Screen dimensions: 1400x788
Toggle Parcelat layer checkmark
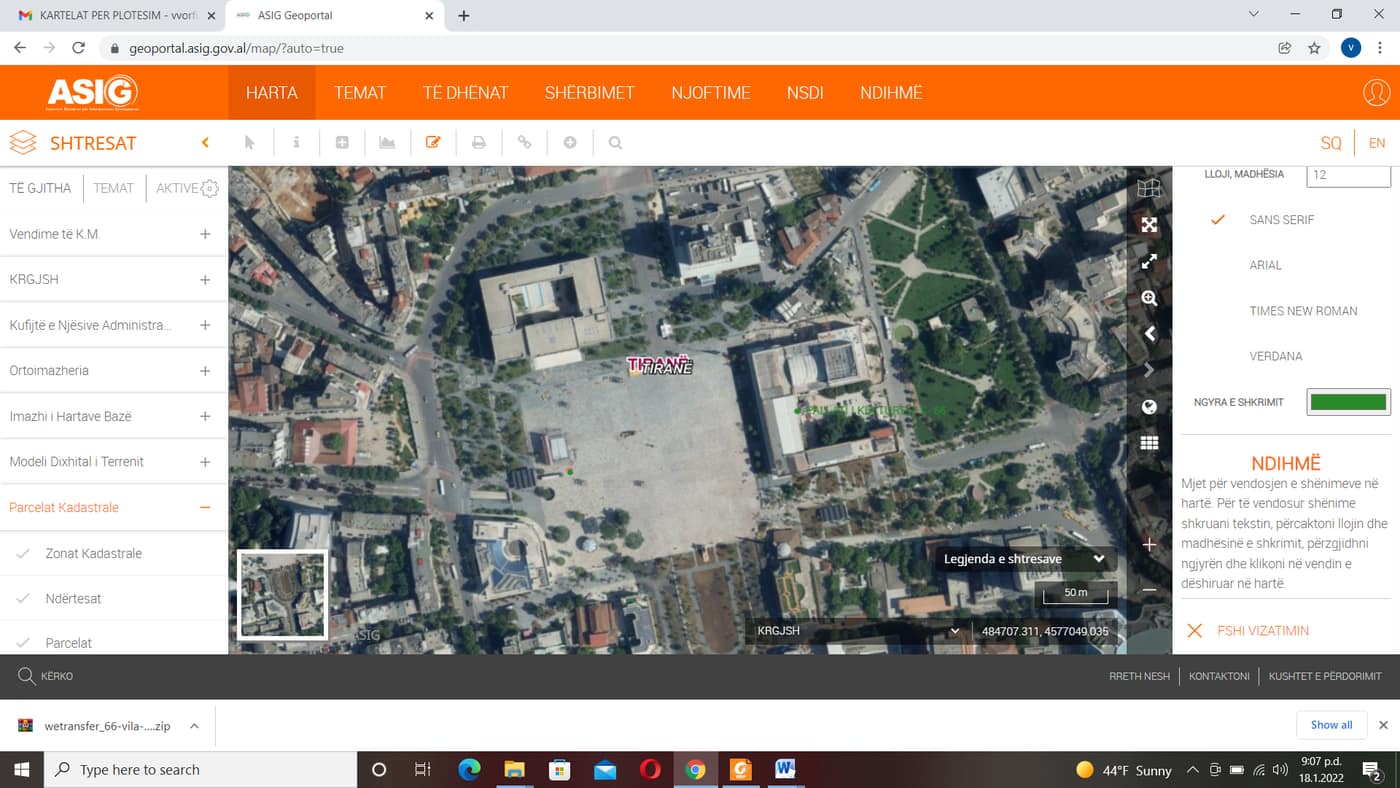[x=23, y=643]
